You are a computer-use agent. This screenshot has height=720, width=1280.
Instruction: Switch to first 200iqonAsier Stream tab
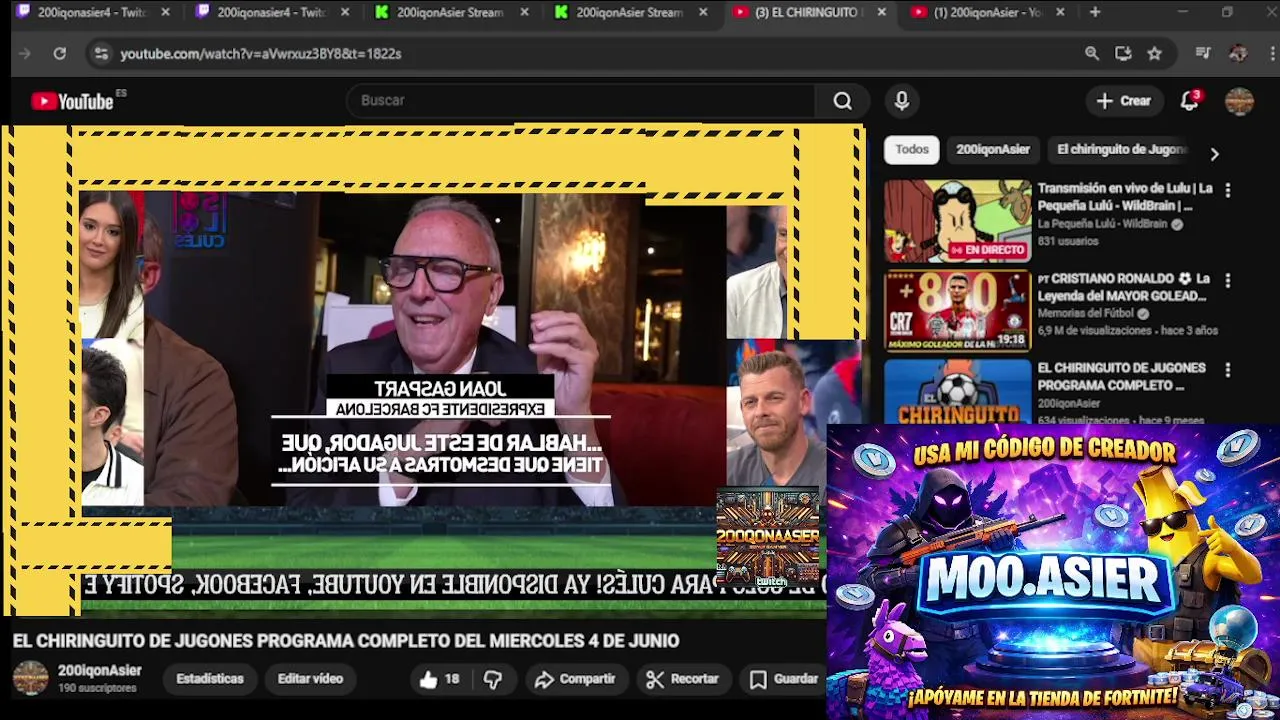click(451, 13)
